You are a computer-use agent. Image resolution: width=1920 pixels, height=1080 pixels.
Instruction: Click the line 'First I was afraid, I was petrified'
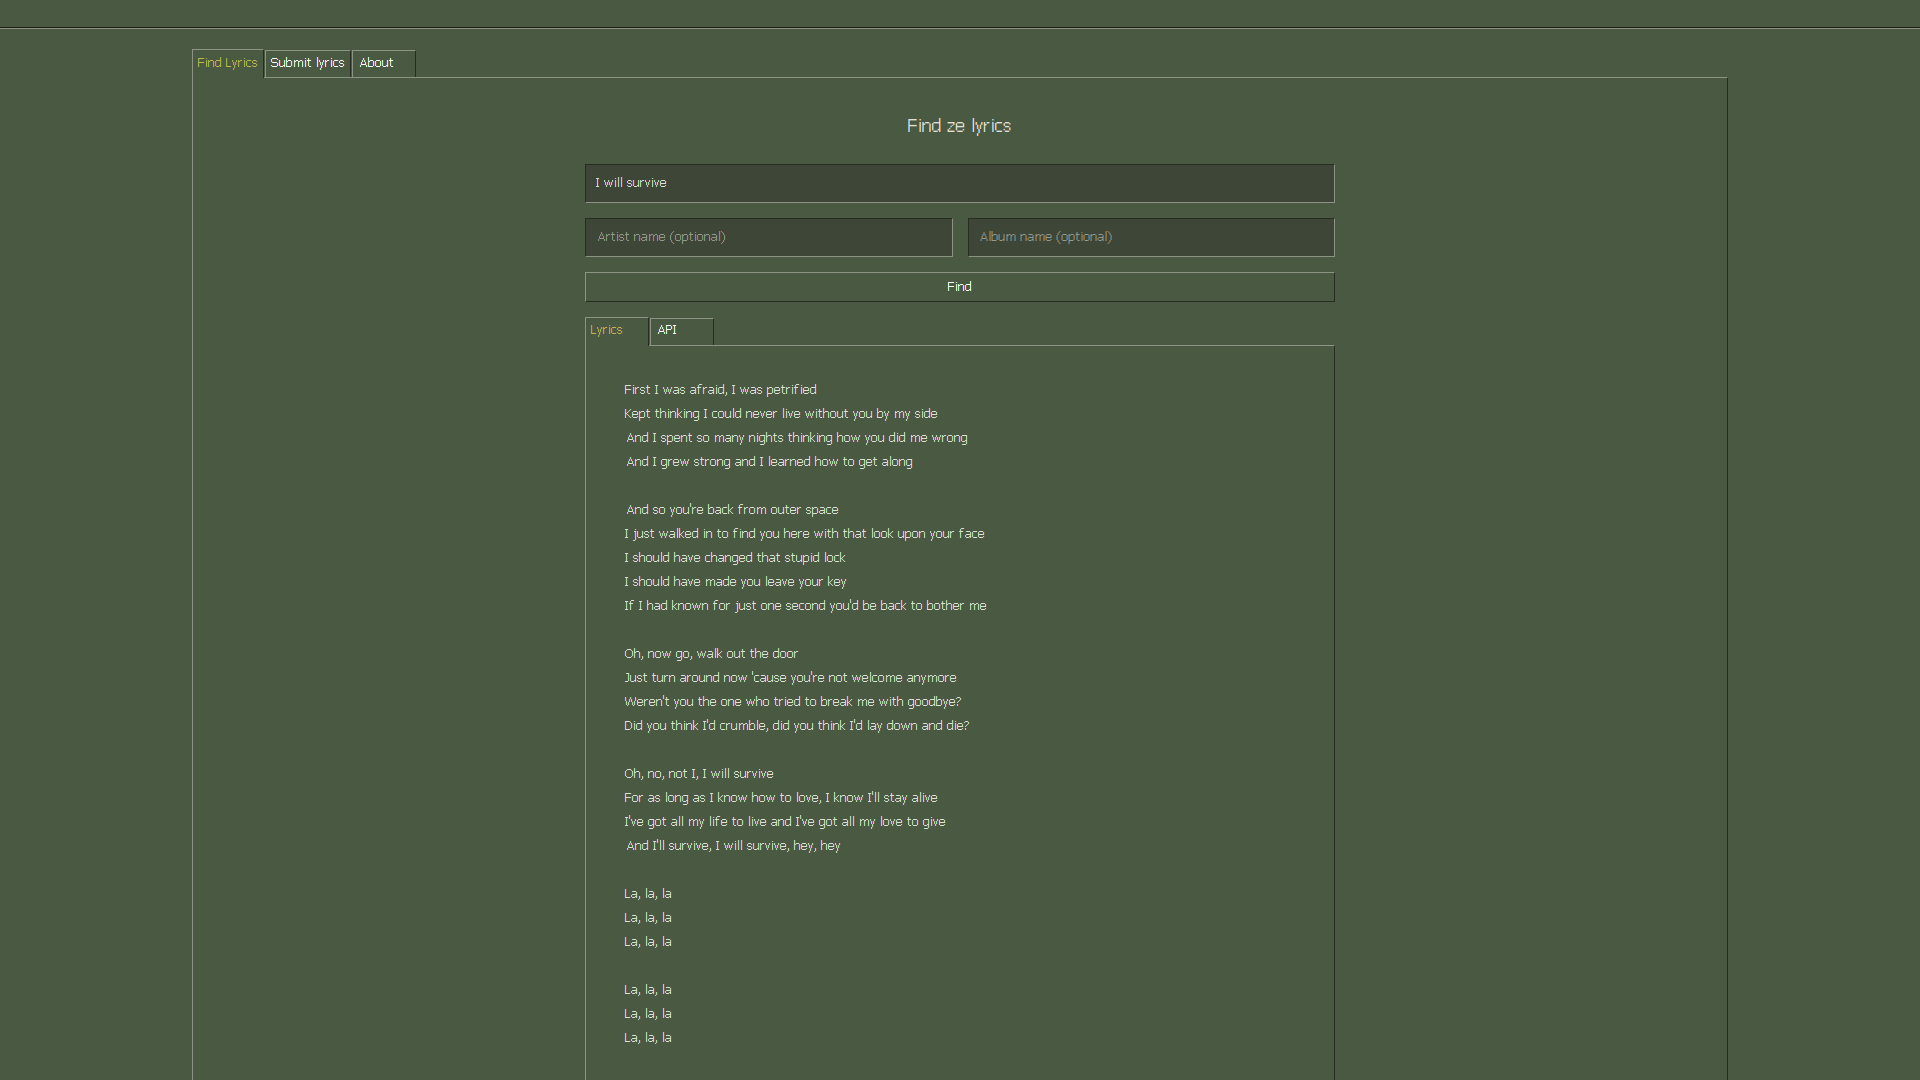click(720, 390)
